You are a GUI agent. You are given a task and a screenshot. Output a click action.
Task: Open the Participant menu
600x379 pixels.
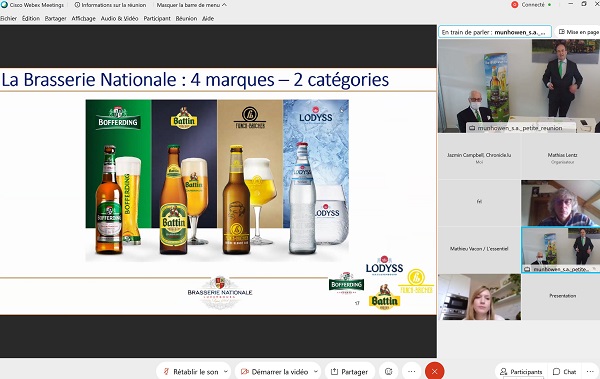pos(157,18)
